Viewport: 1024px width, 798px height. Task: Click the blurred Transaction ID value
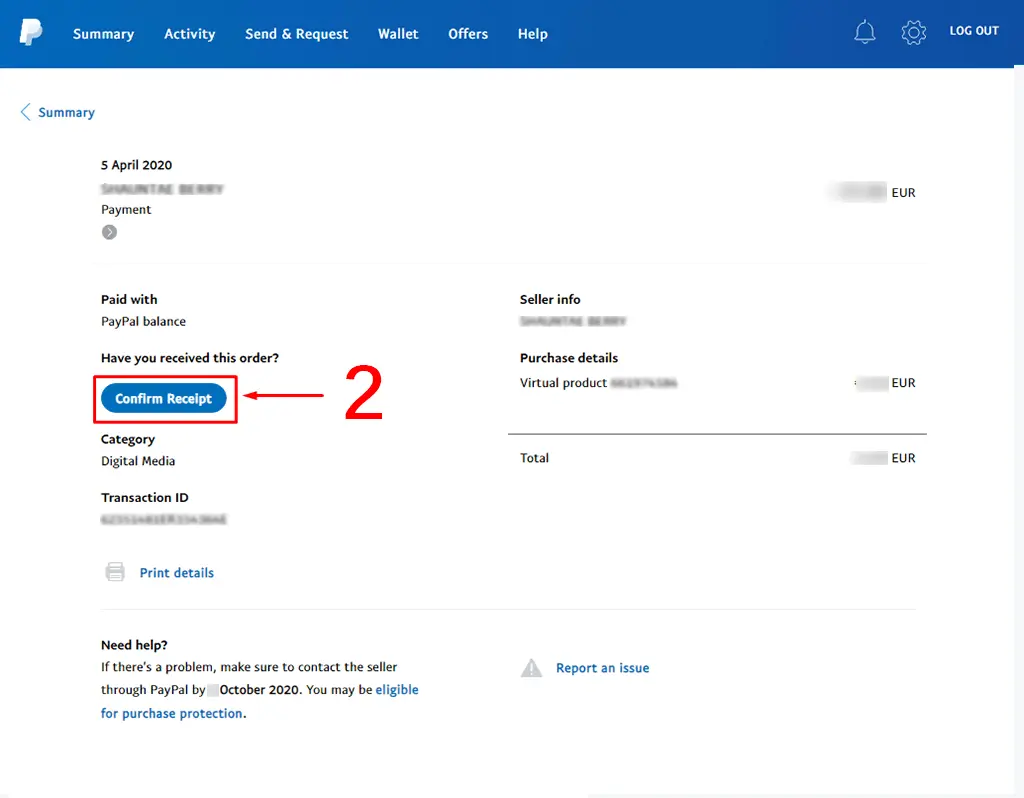(x=163, y=519)
